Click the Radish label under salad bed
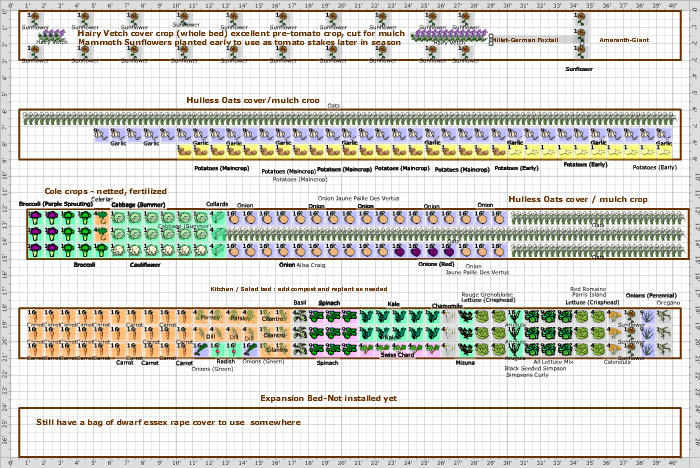700x468 pixels. coord(226,362)
